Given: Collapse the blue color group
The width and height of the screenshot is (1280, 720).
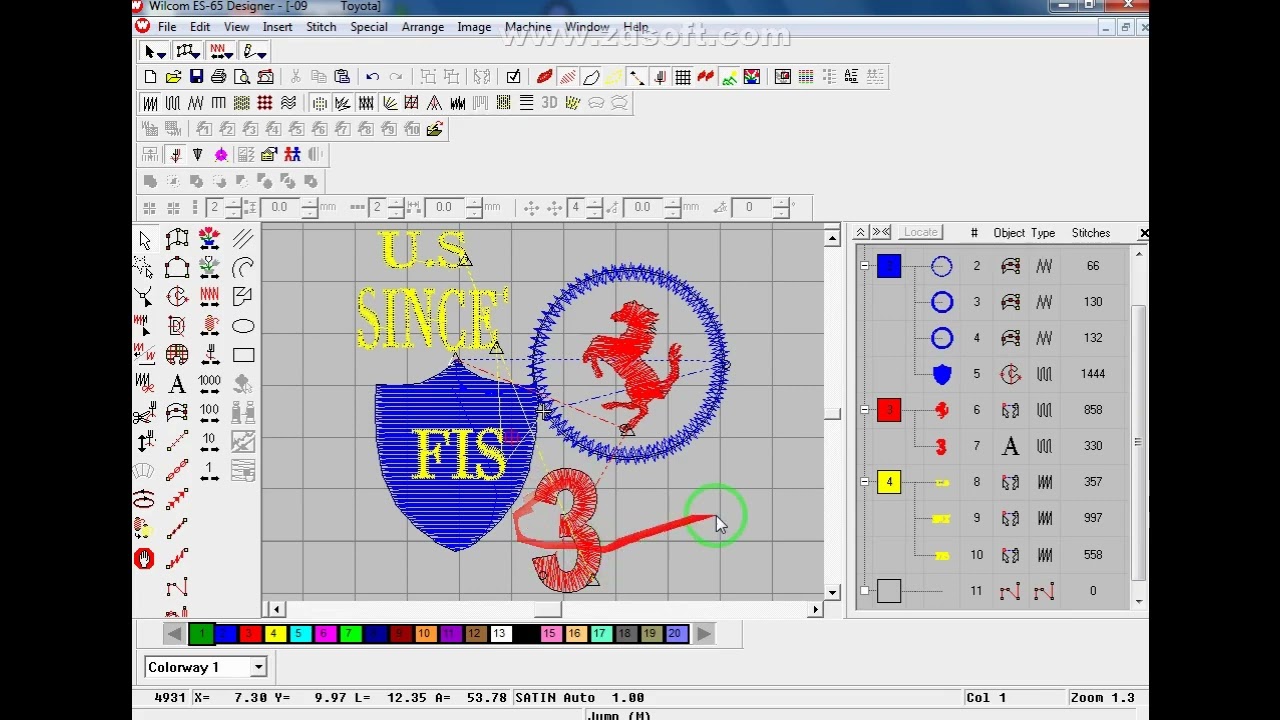Looking at the screenshot, I should pyautogui.click(x=864, y=266).
